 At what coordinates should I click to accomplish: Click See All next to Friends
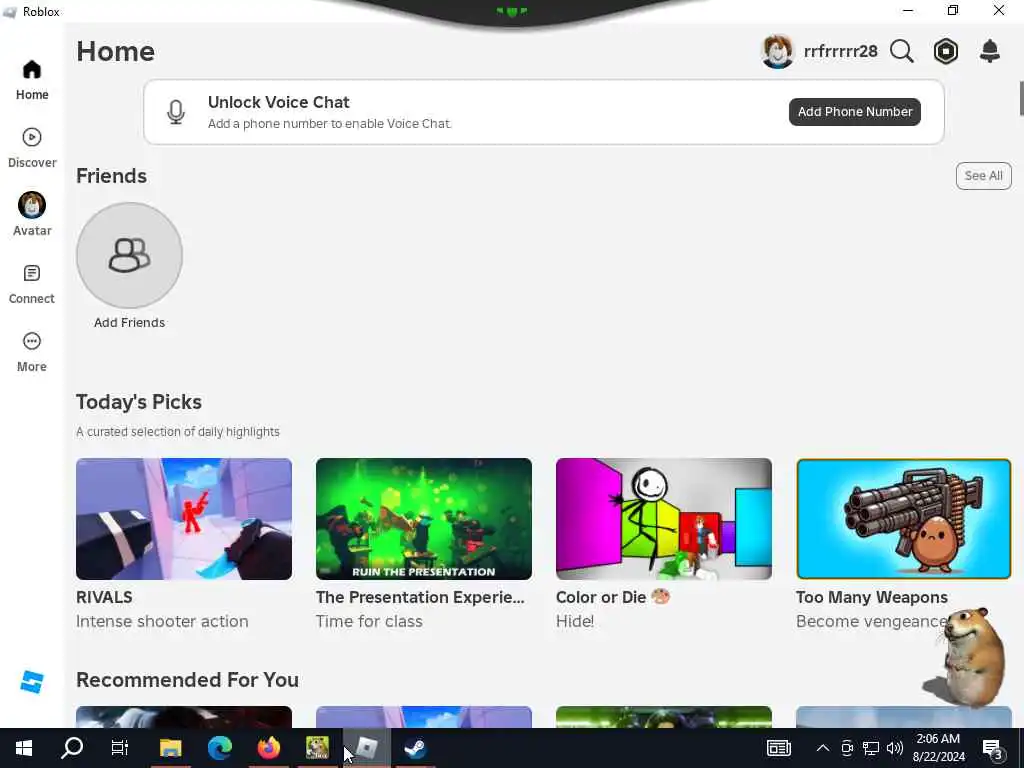984,176
